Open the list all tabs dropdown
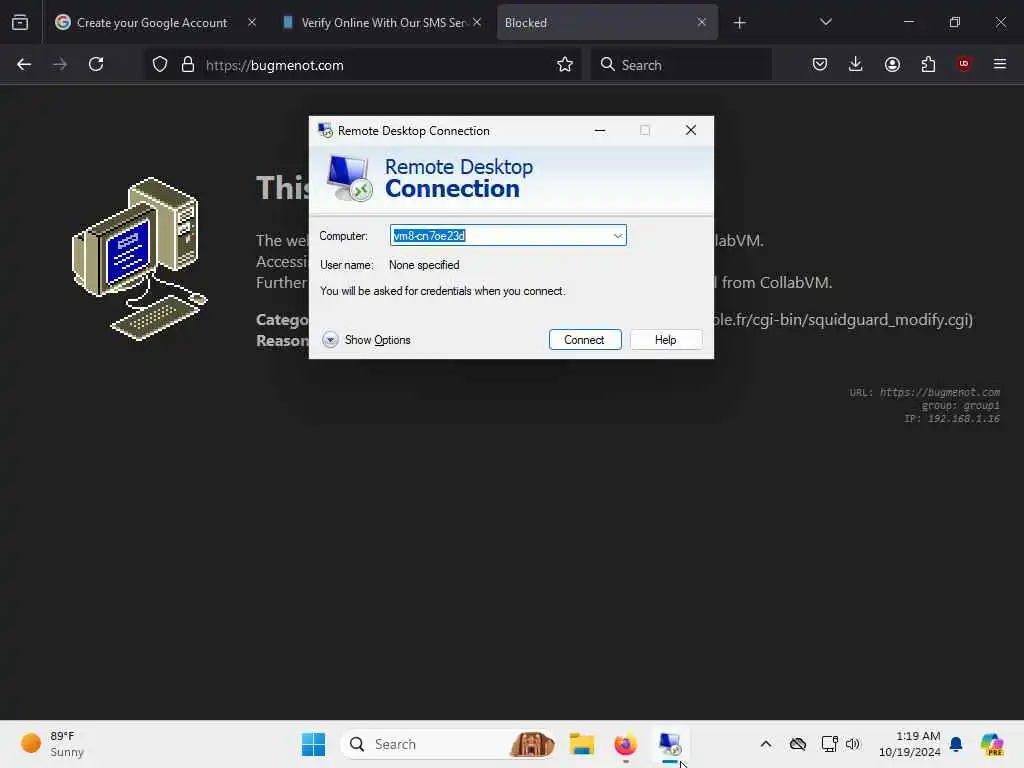Image resolution: width=1024 pixels, height=768 pixels. coord(825,22)
